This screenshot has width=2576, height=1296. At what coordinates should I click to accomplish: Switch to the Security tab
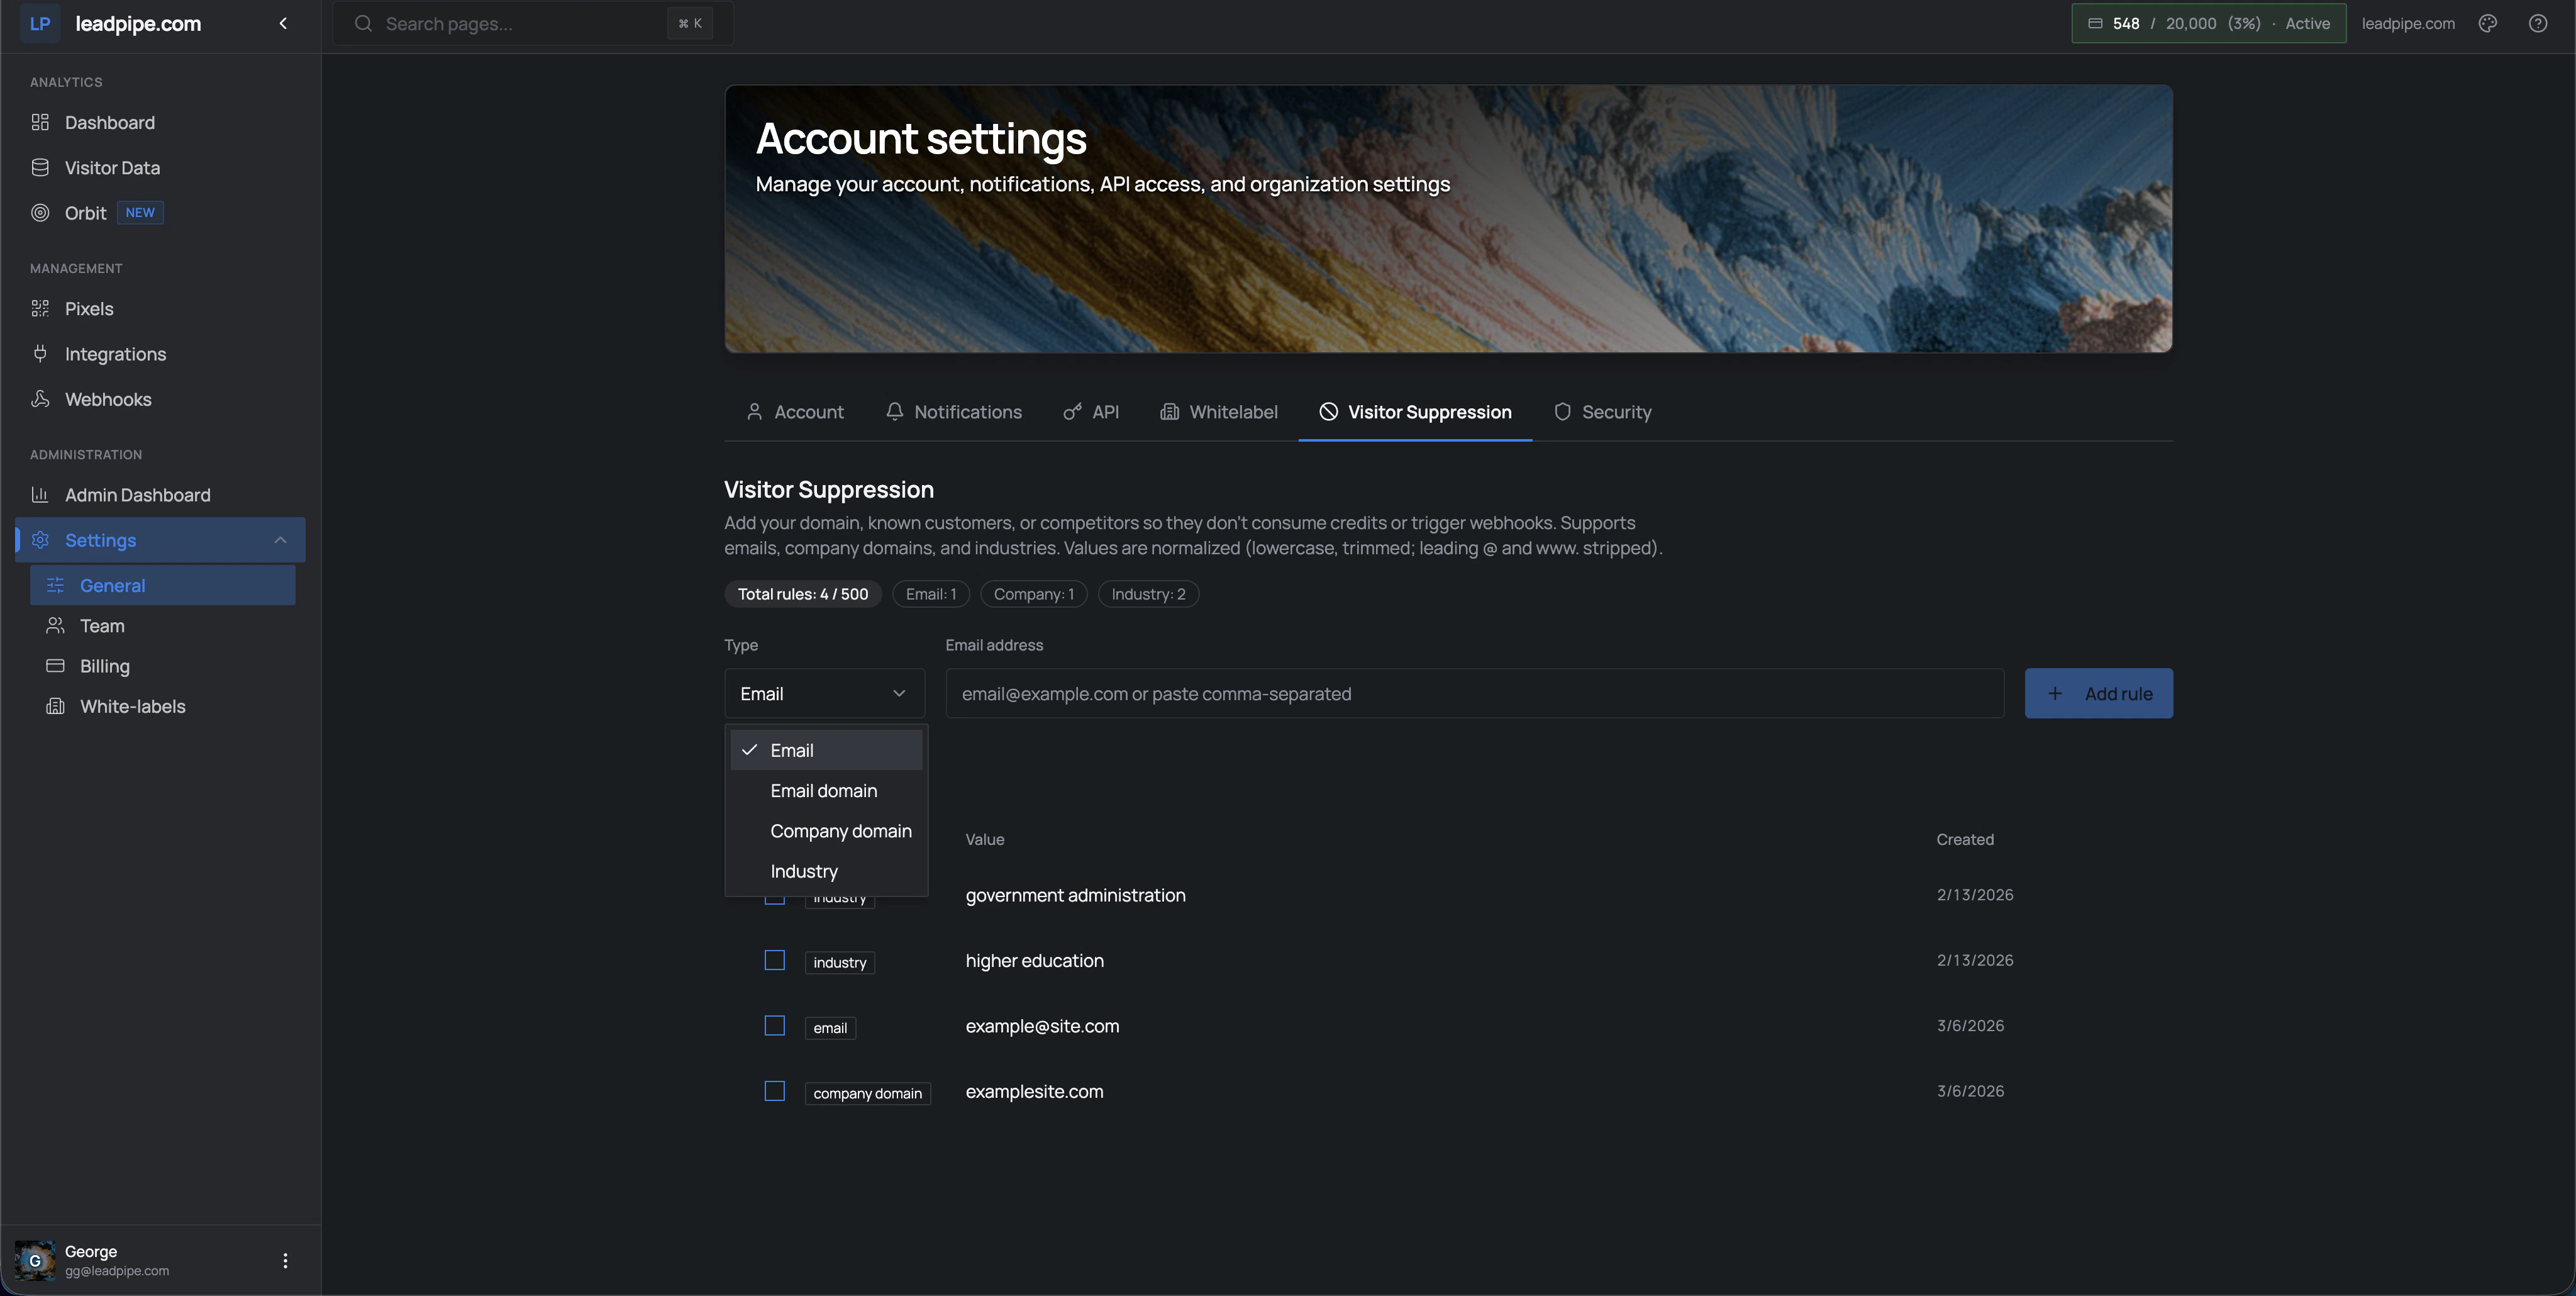point(1602,412)
